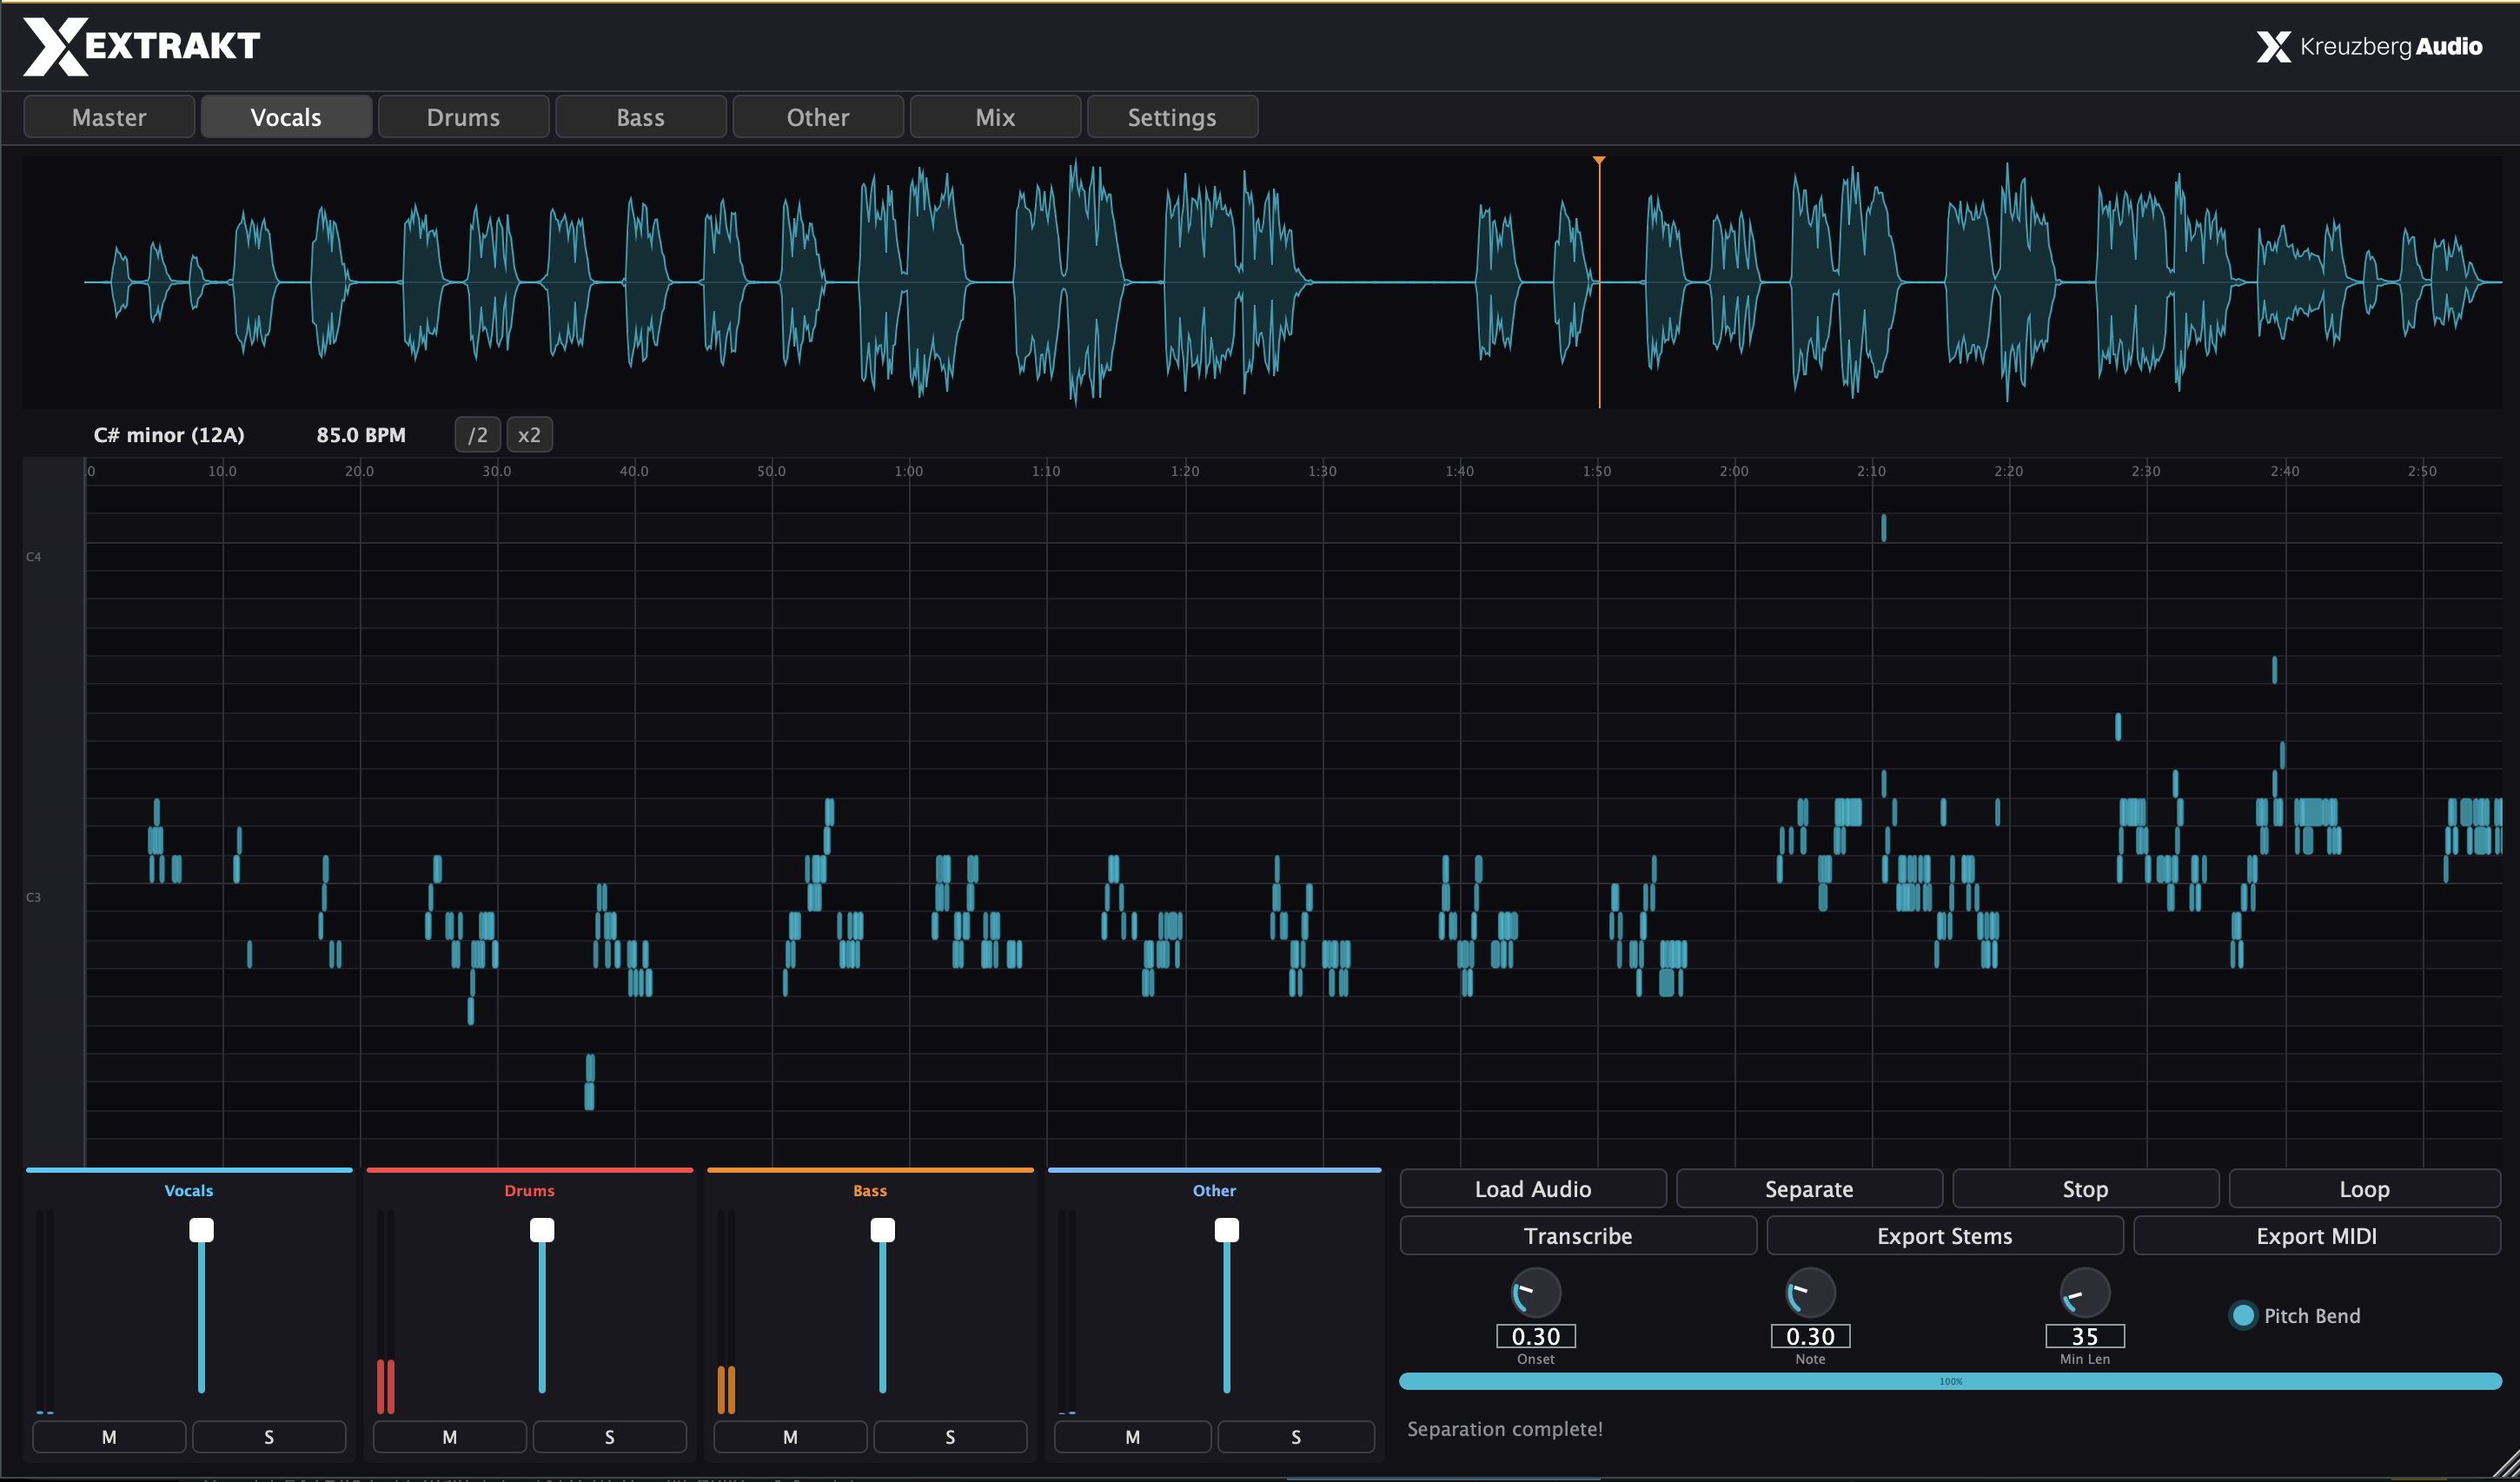2520x1482 pixels.
Task: Click the Bass volume fader handle
Action: click(883, 1230)
